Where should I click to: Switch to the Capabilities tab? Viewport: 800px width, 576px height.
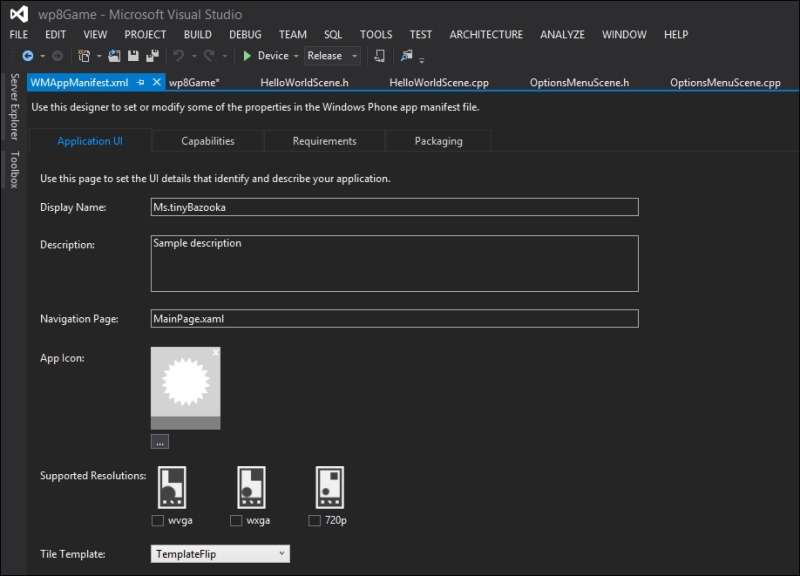click(208, 141)
